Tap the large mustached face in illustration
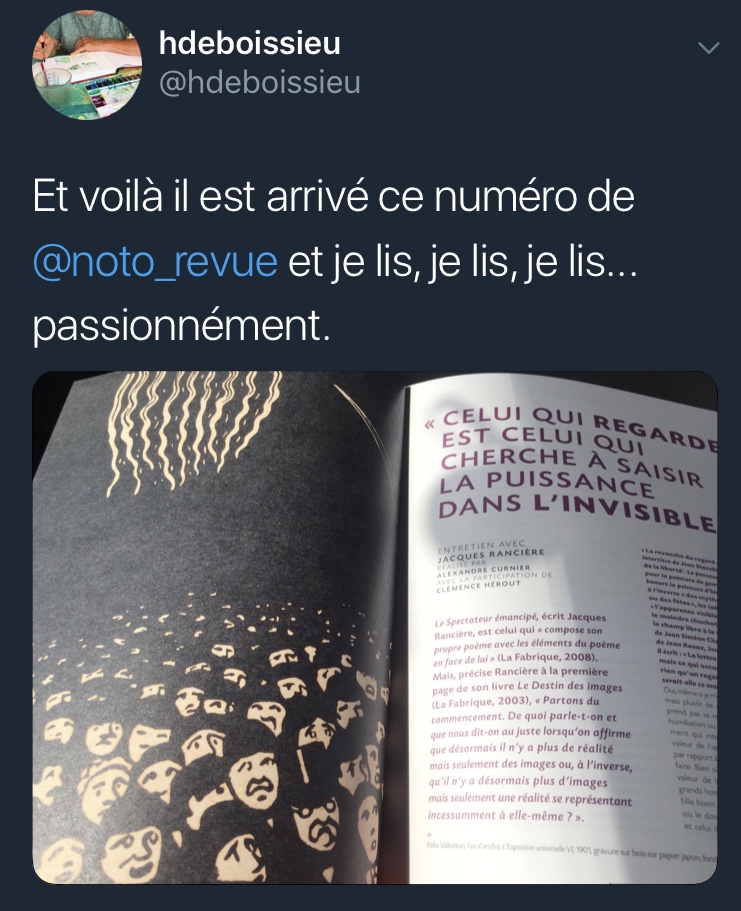The height and width of the screenshot is (911, 741). 256,781
